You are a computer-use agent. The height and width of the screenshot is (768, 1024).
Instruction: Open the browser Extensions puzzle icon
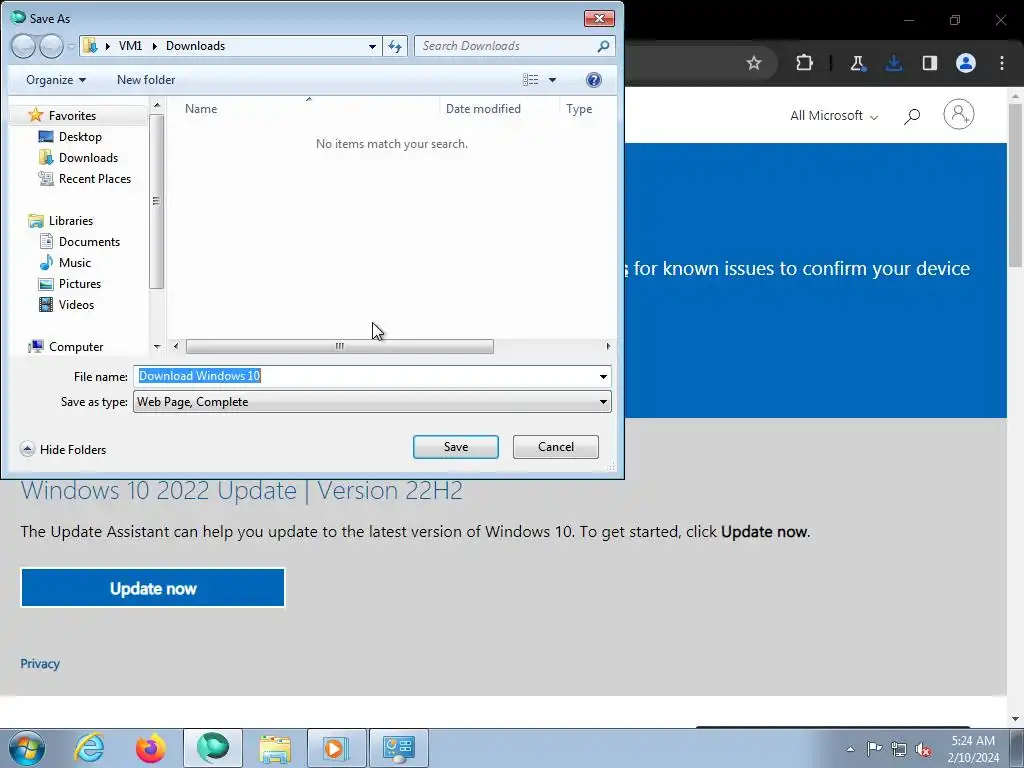point(805,63)
